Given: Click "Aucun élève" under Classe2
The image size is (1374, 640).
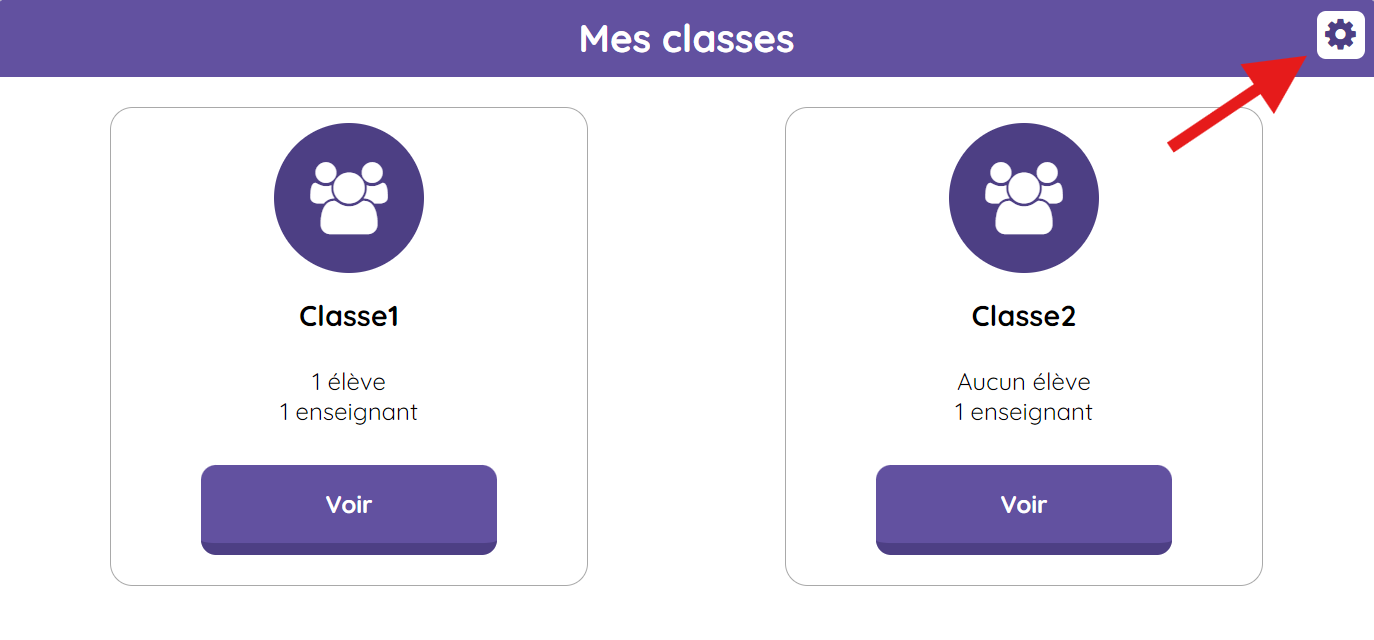Looking at the screenshot, I should pos(1024,382).
